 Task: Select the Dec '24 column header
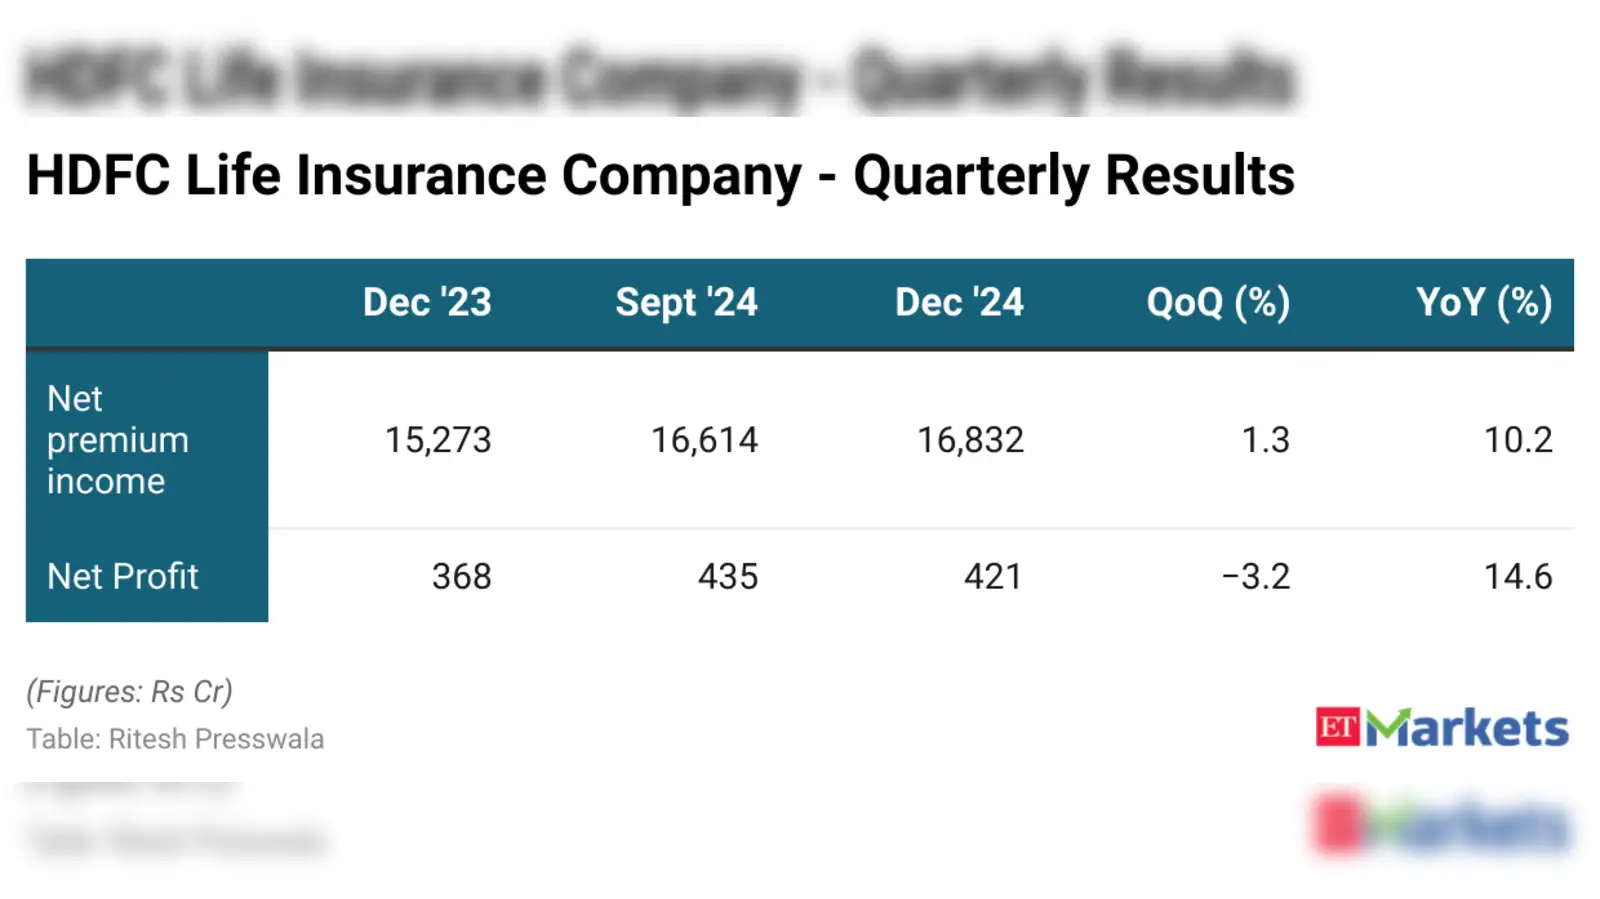point(959,302)
